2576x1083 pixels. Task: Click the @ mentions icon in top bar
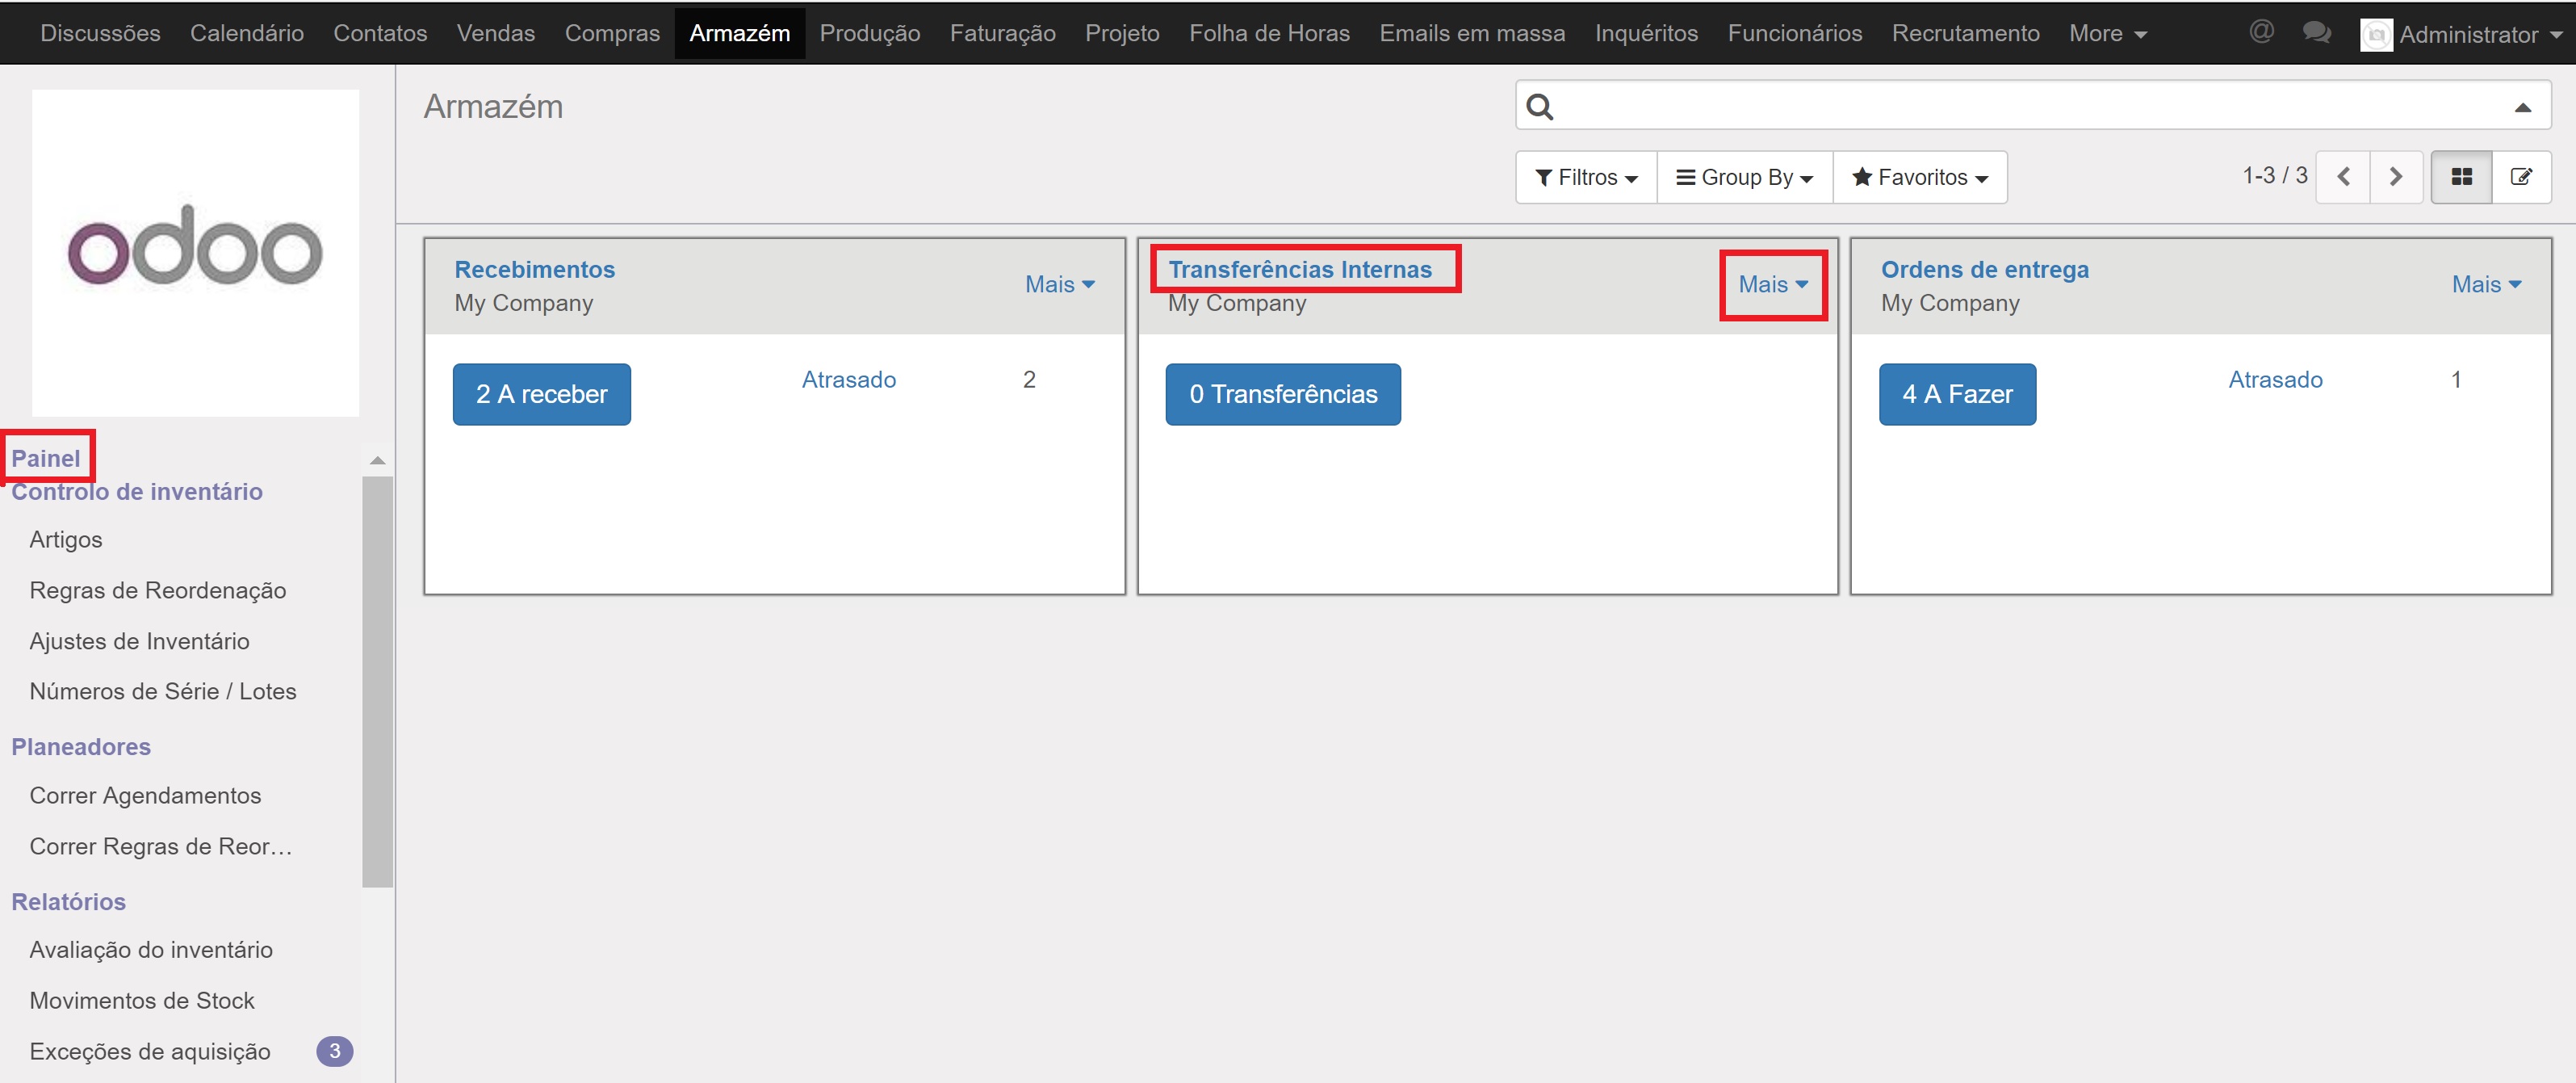(x=2261, y=32)
